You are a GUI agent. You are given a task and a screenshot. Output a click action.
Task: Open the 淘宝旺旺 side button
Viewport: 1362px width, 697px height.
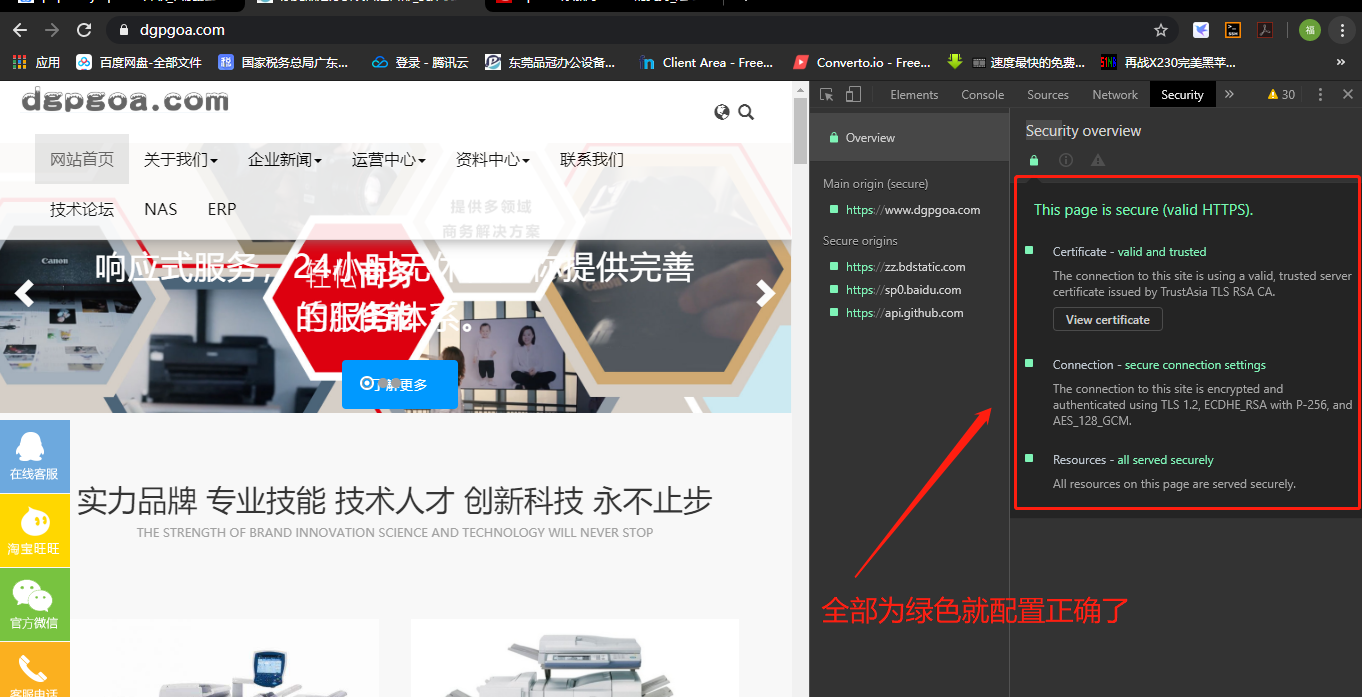(35, 531)
